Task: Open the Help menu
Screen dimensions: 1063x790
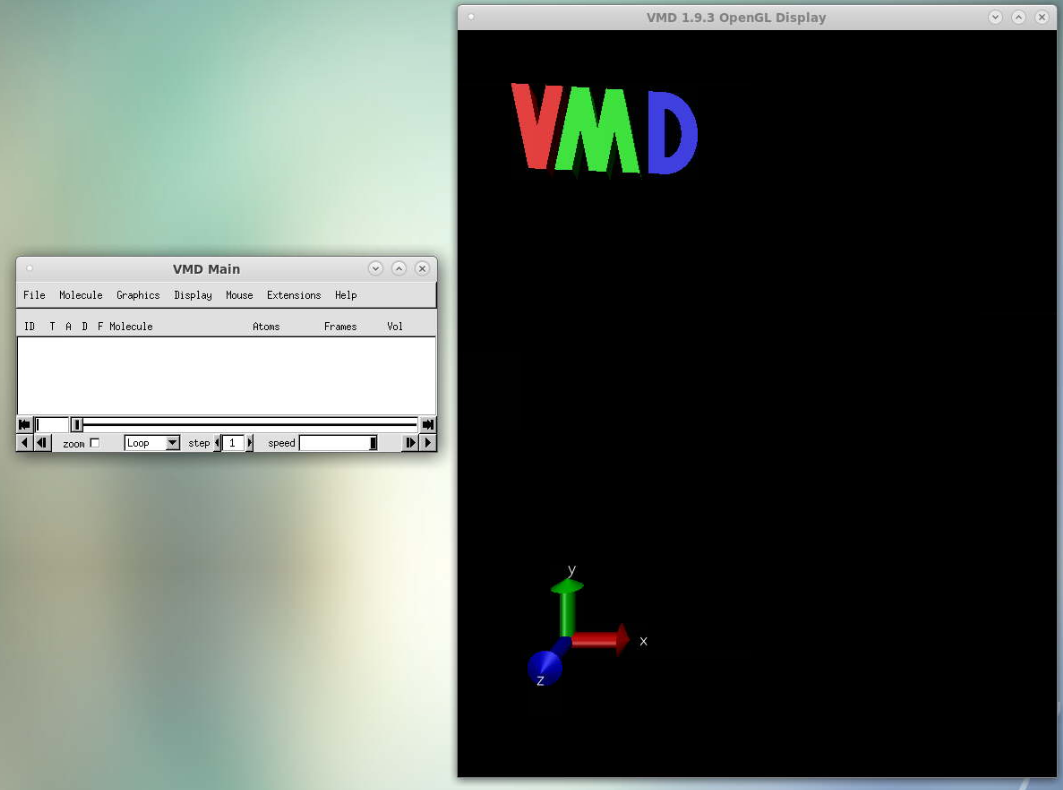Action: pyautogui.click(x=346, y=295)
